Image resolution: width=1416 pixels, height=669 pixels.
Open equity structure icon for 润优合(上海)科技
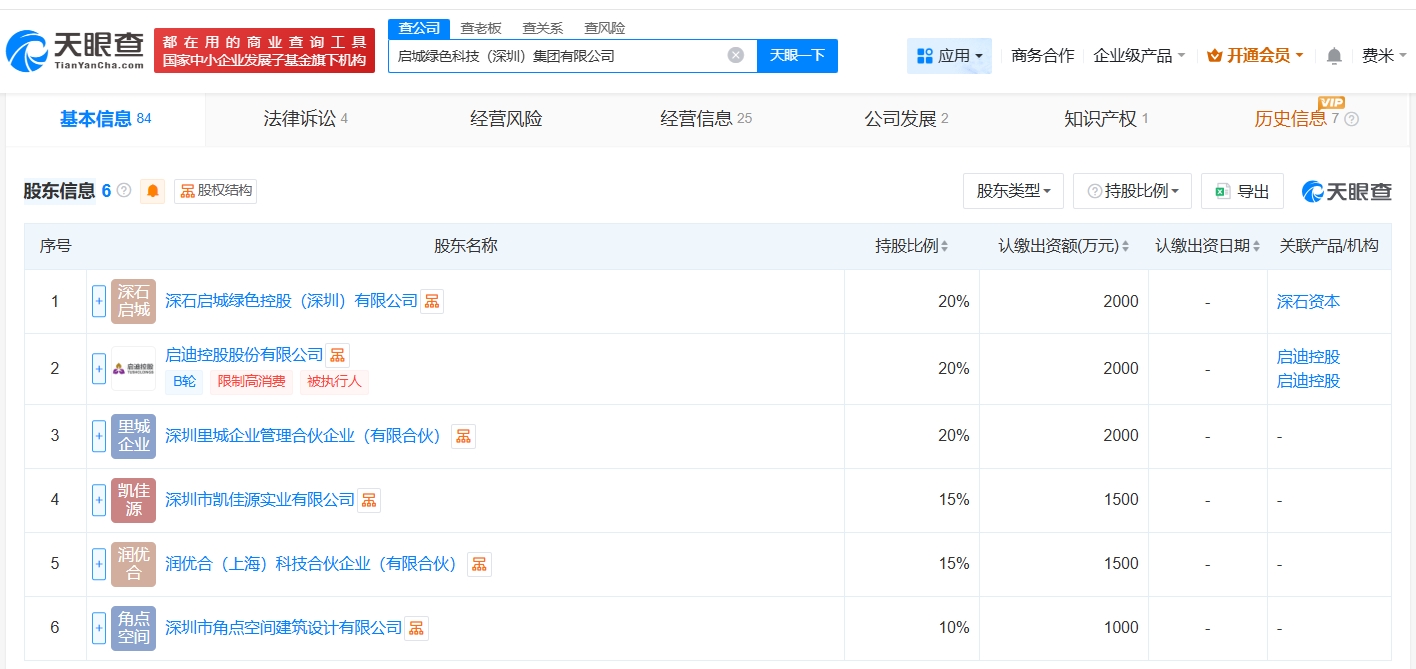click(479, 564)
